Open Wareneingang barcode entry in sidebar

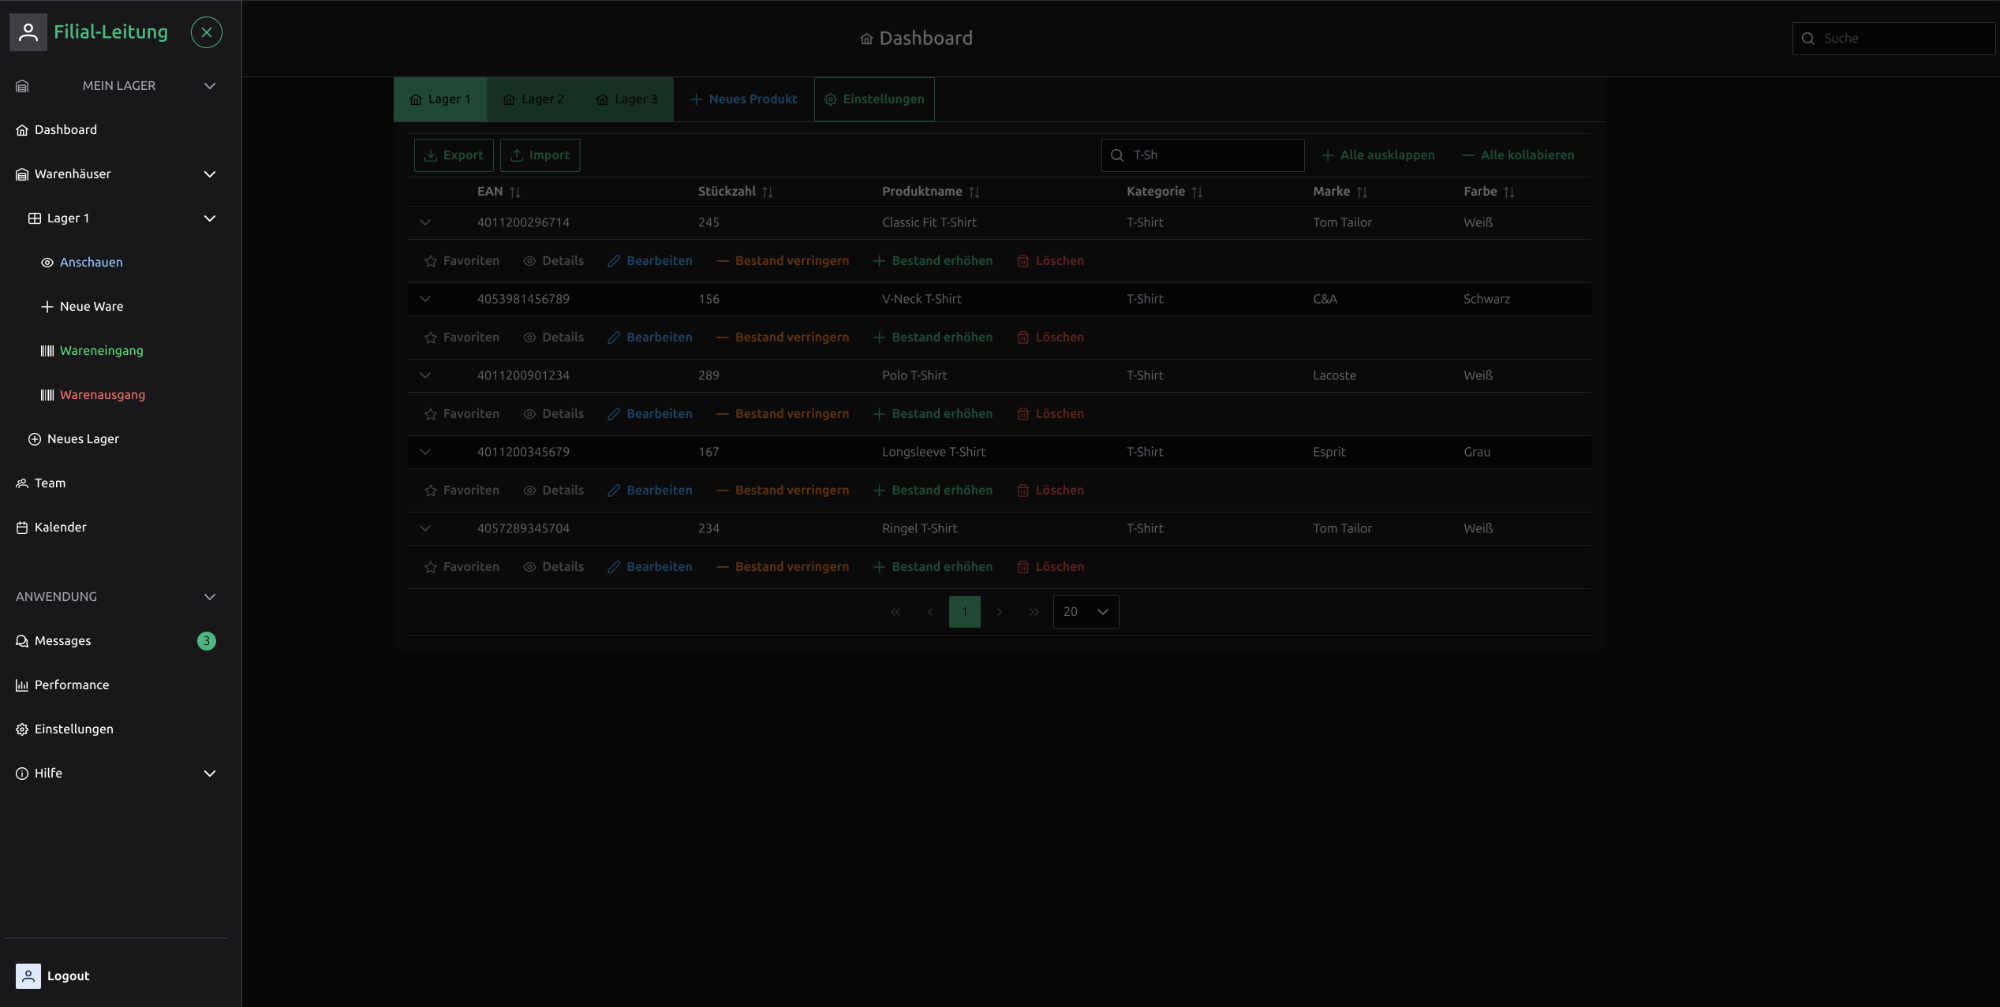click(x=101, y=351)
